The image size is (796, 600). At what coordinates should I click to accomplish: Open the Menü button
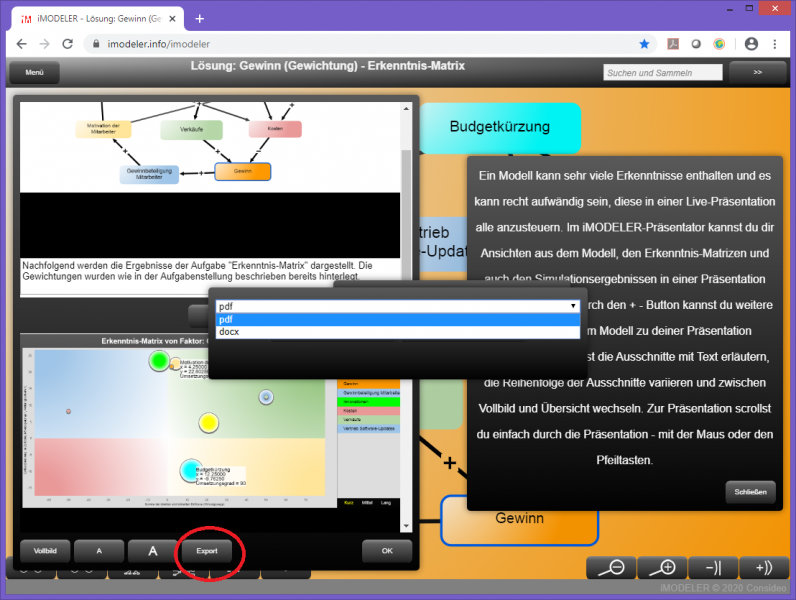(35, 73)
